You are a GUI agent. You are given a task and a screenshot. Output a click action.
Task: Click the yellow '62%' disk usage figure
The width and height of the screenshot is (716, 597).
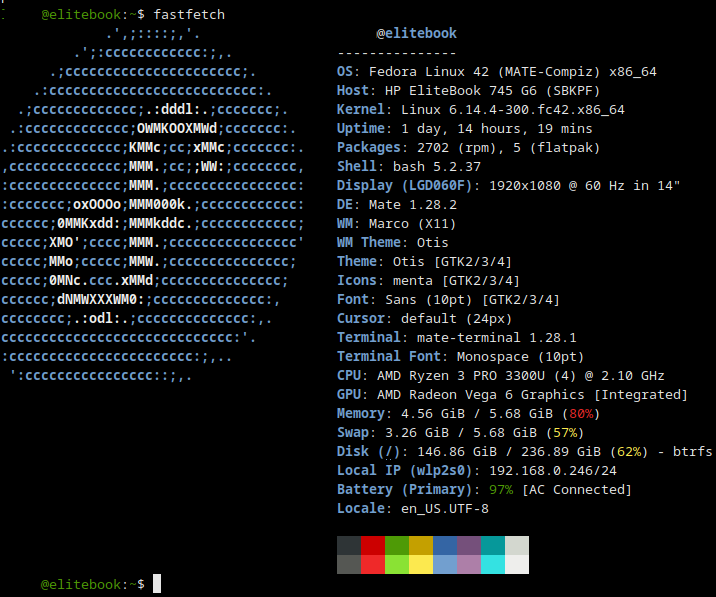(x=629, y=452)
